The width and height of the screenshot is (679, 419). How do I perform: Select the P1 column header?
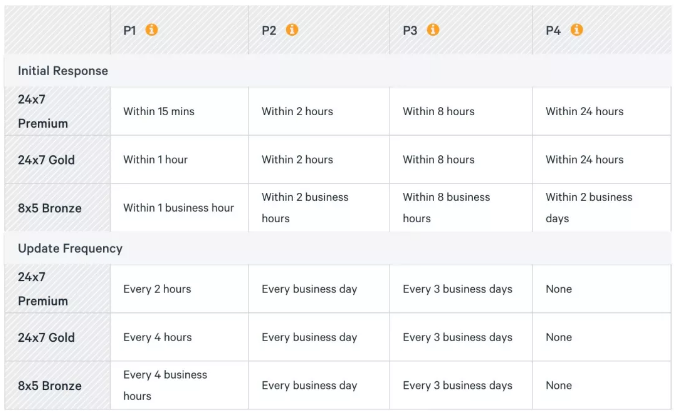click(129, 30)
